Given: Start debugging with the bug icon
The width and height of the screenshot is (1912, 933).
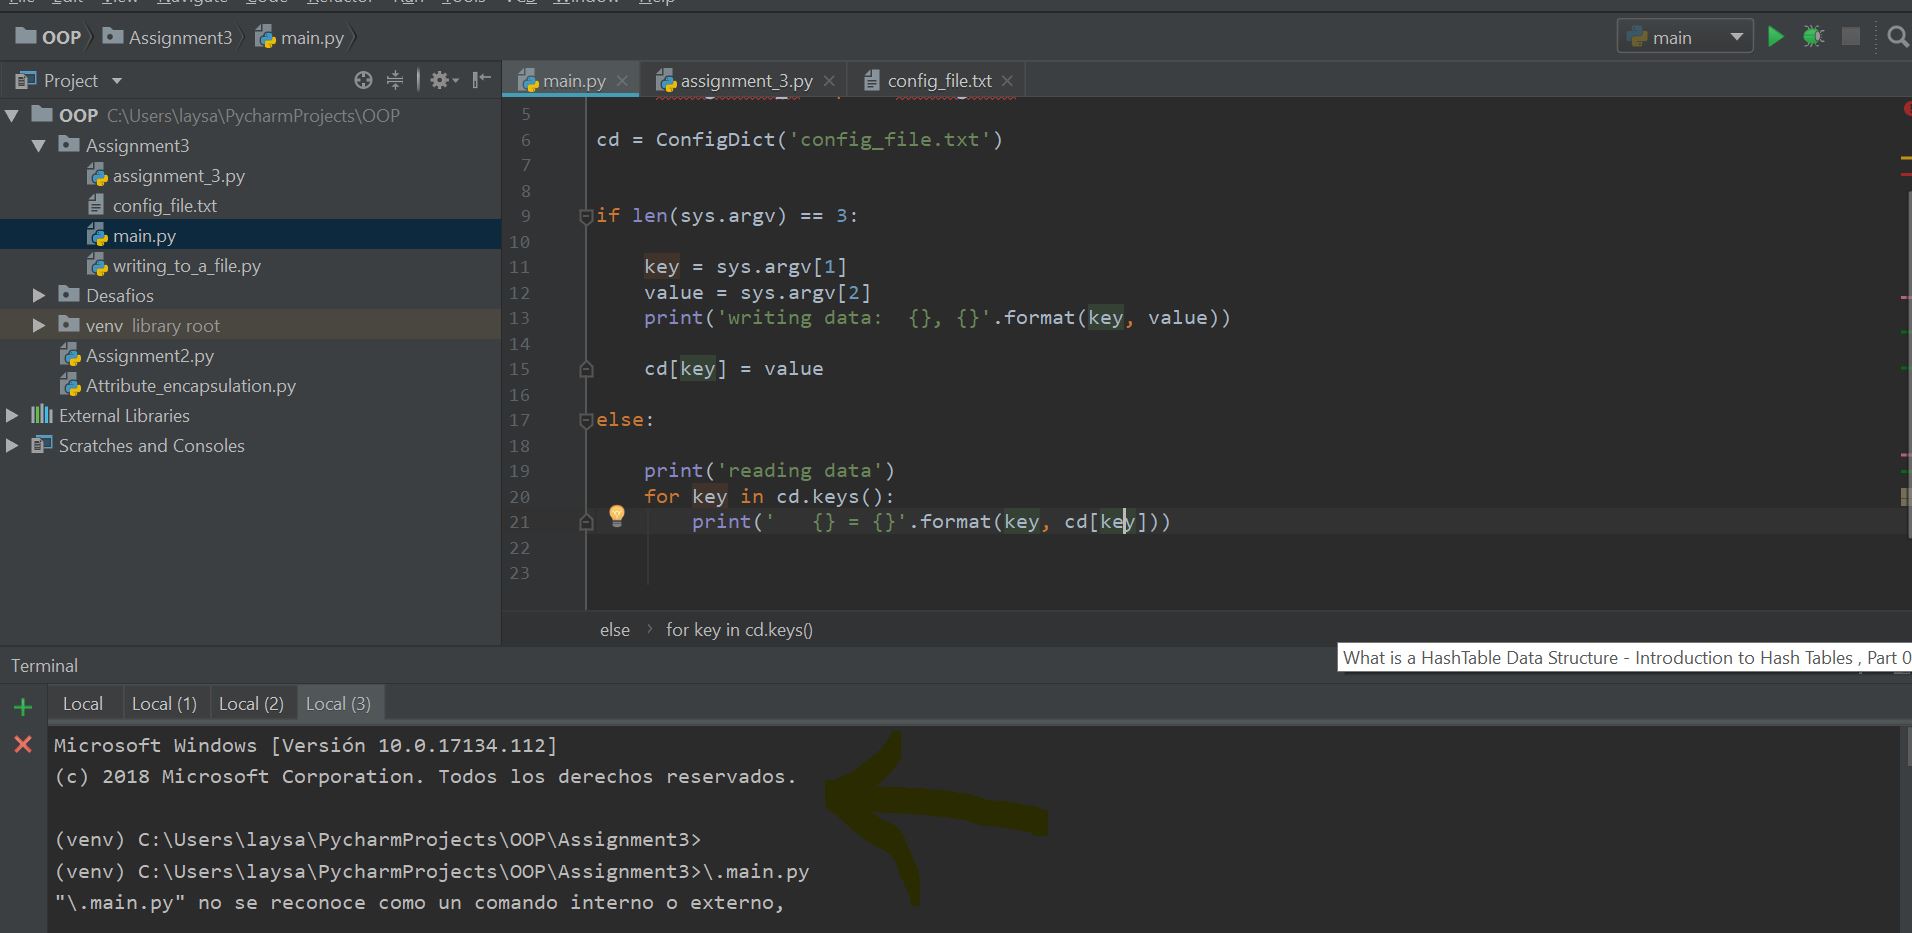Looking at the screenshot, I should click(1813, 37).
